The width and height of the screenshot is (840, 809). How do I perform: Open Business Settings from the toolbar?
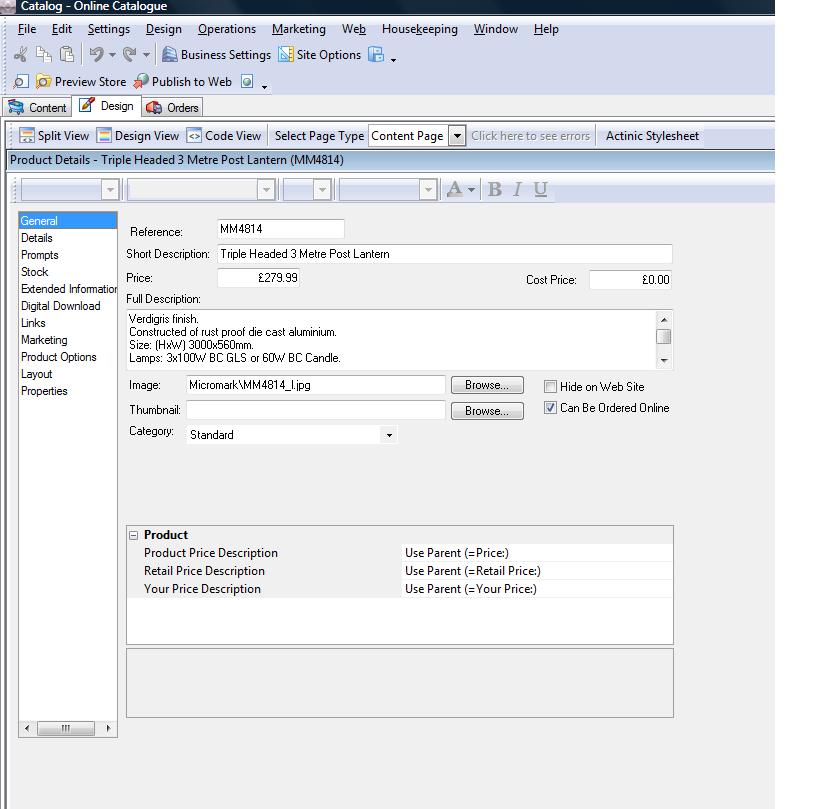point(216,55)
